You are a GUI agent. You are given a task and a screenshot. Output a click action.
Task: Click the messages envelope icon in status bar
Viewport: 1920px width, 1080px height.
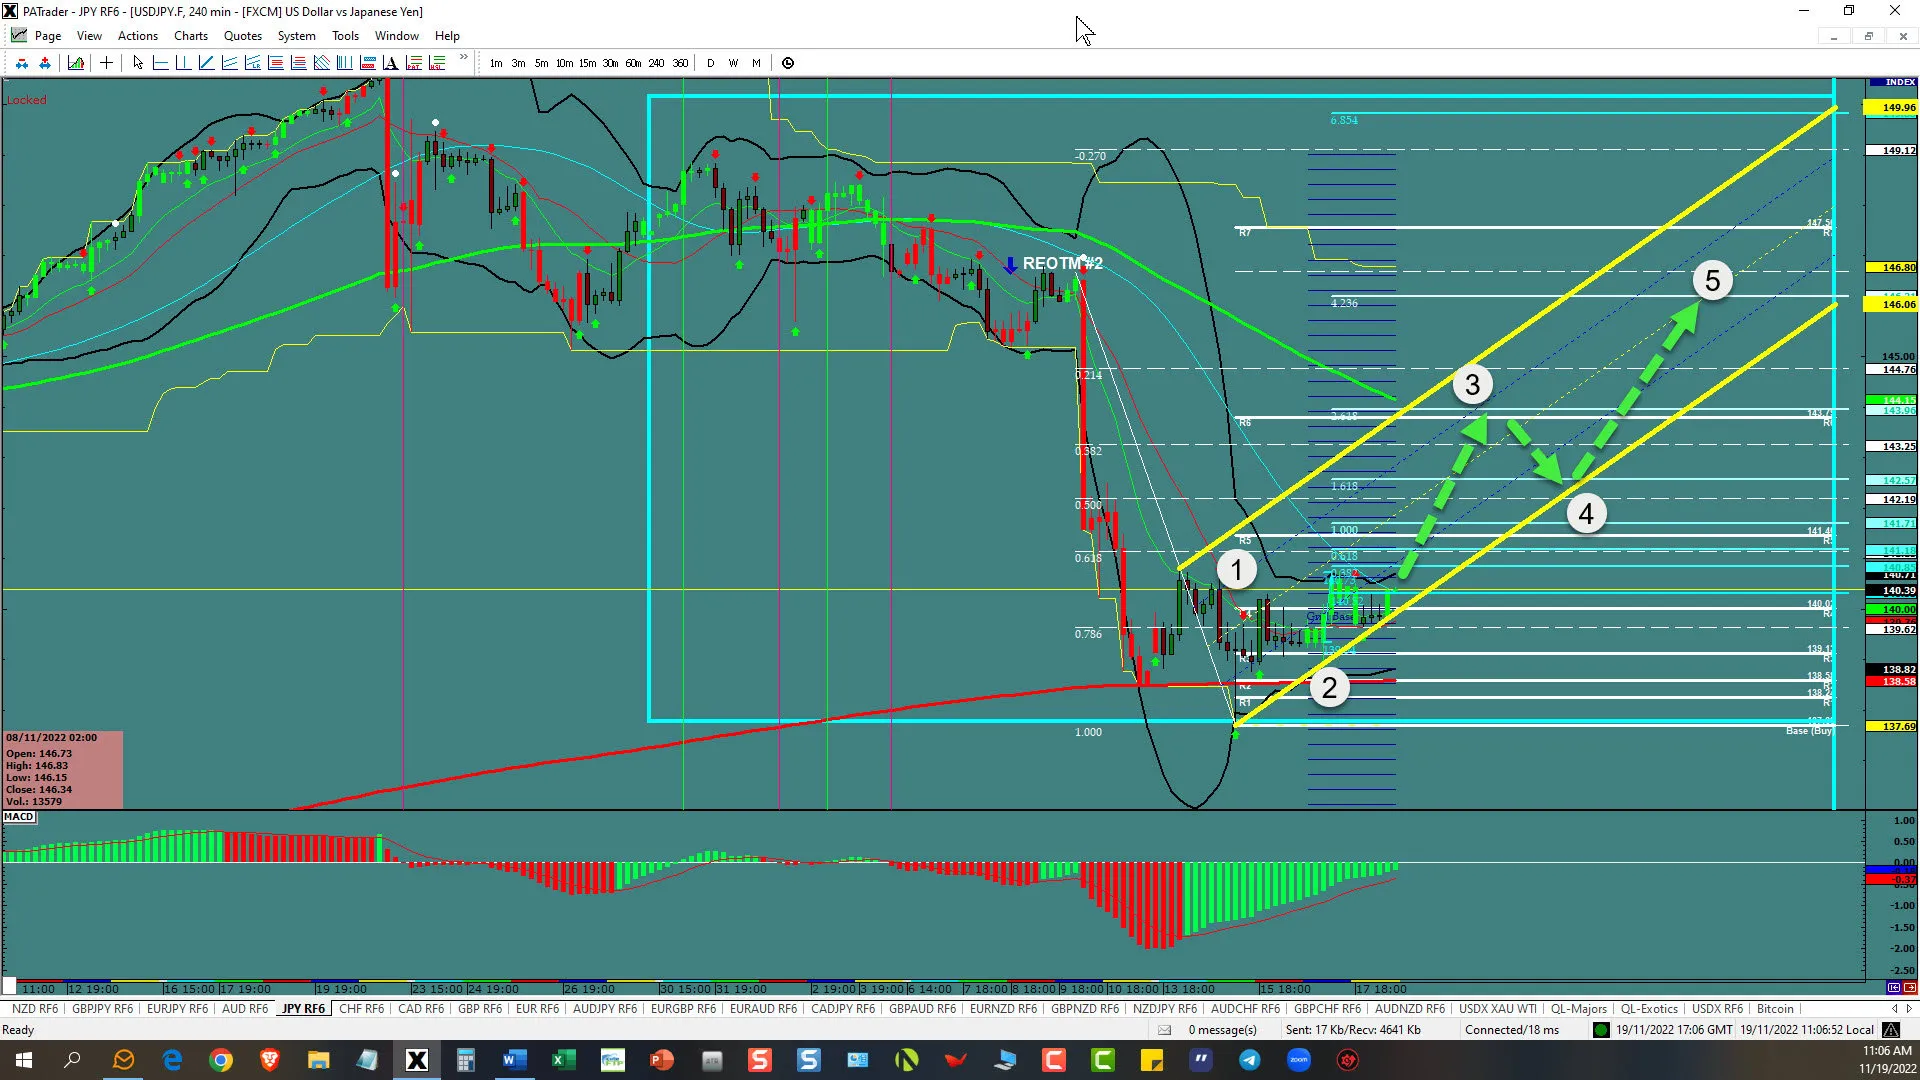pyautogui.click(x=1164, y=1030)
